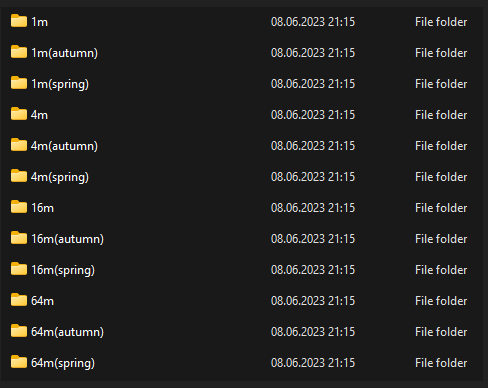Select the 4m(autumn) name text

tap(64, 146)
